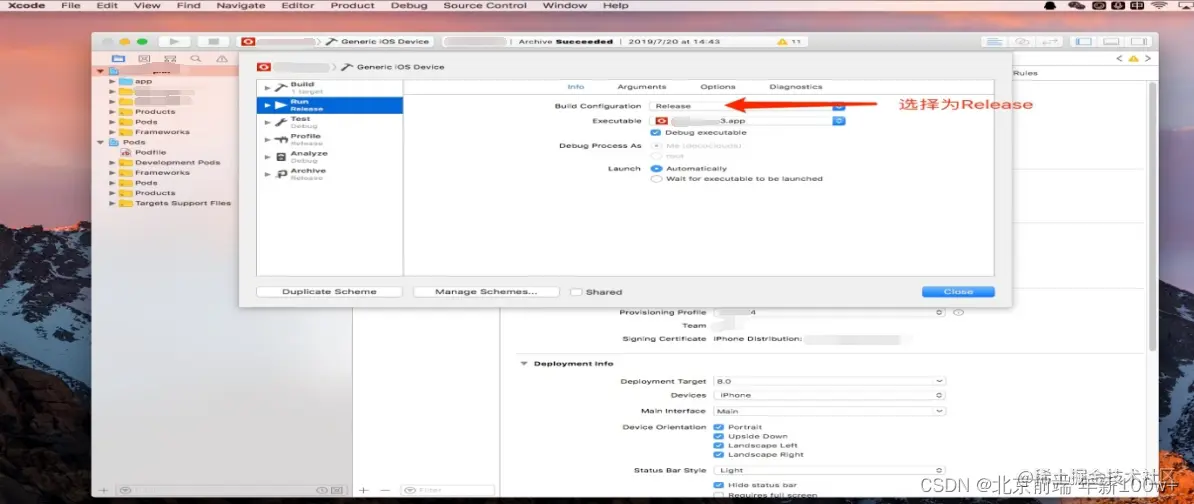Image resolution: width=1194 pixels, height=504 pixels.
Task: Click the Duplicate Scheme button
Action: 329,292
